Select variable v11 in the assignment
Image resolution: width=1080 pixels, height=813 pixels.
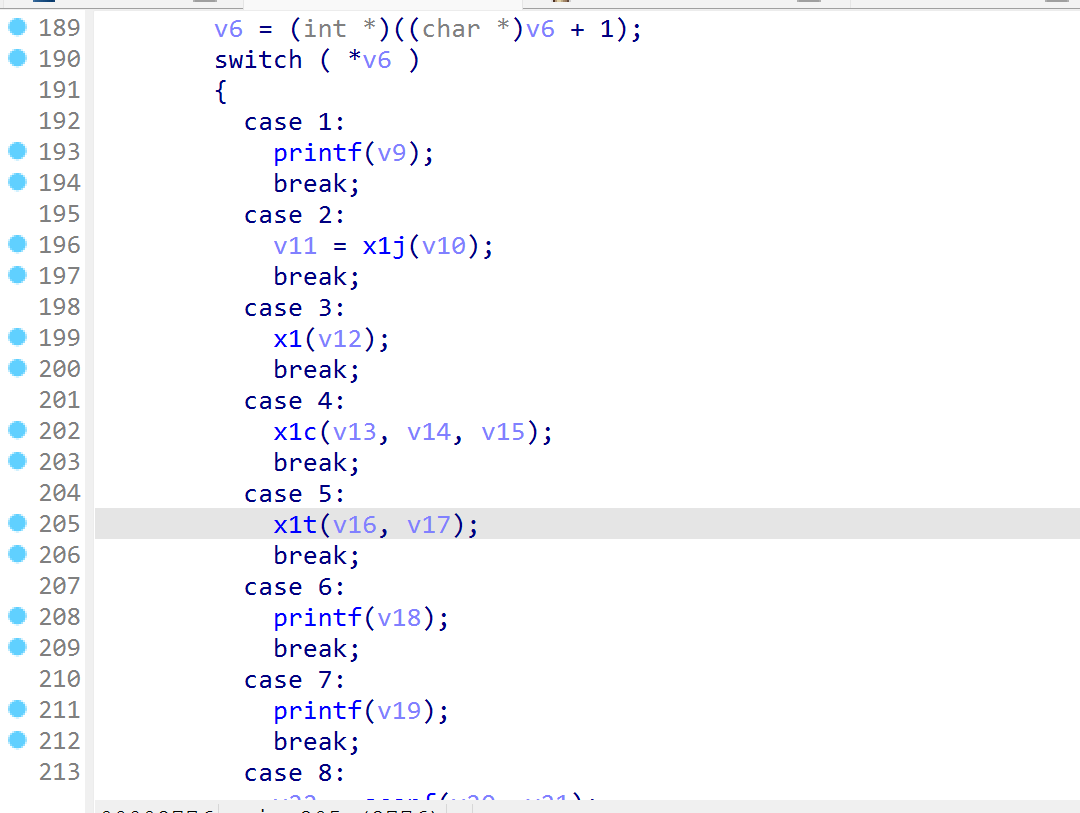tap(295, 246)
